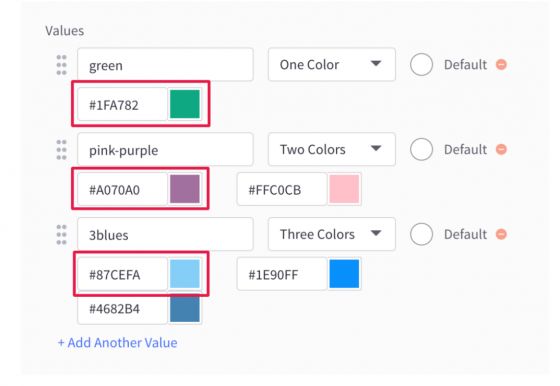Viewport: 560px width, 386px height.
Task: Choose the Default radio for 3blues
Action: (421, 234)
